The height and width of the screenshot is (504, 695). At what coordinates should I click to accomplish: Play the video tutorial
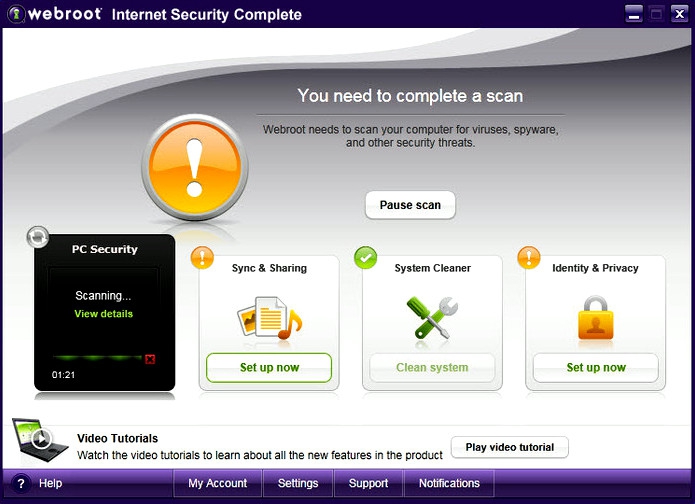tap(510, 447)
